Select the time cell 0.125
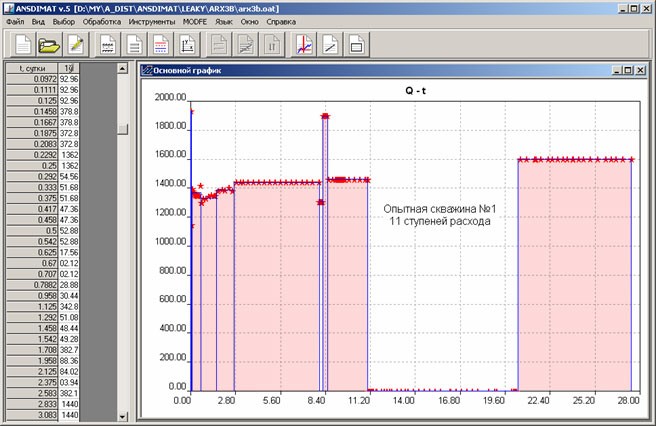This screenshot has width=656, height=426. pyautogui.click(x=32, y=101)
